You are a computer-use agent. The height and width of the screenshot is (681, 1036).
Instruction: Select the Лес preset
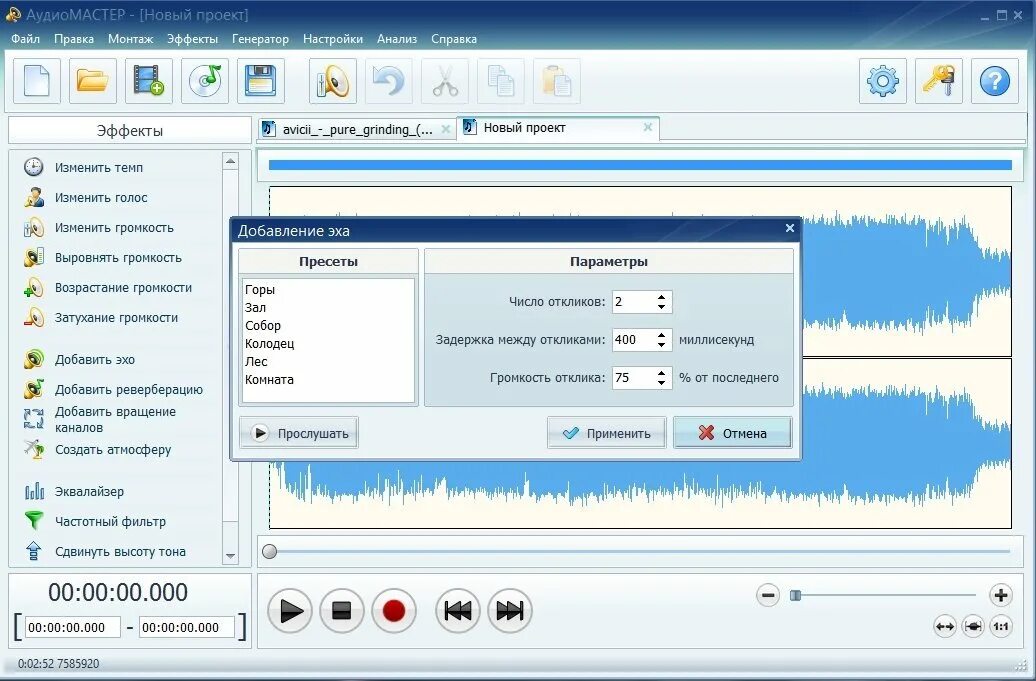[256, 361]
